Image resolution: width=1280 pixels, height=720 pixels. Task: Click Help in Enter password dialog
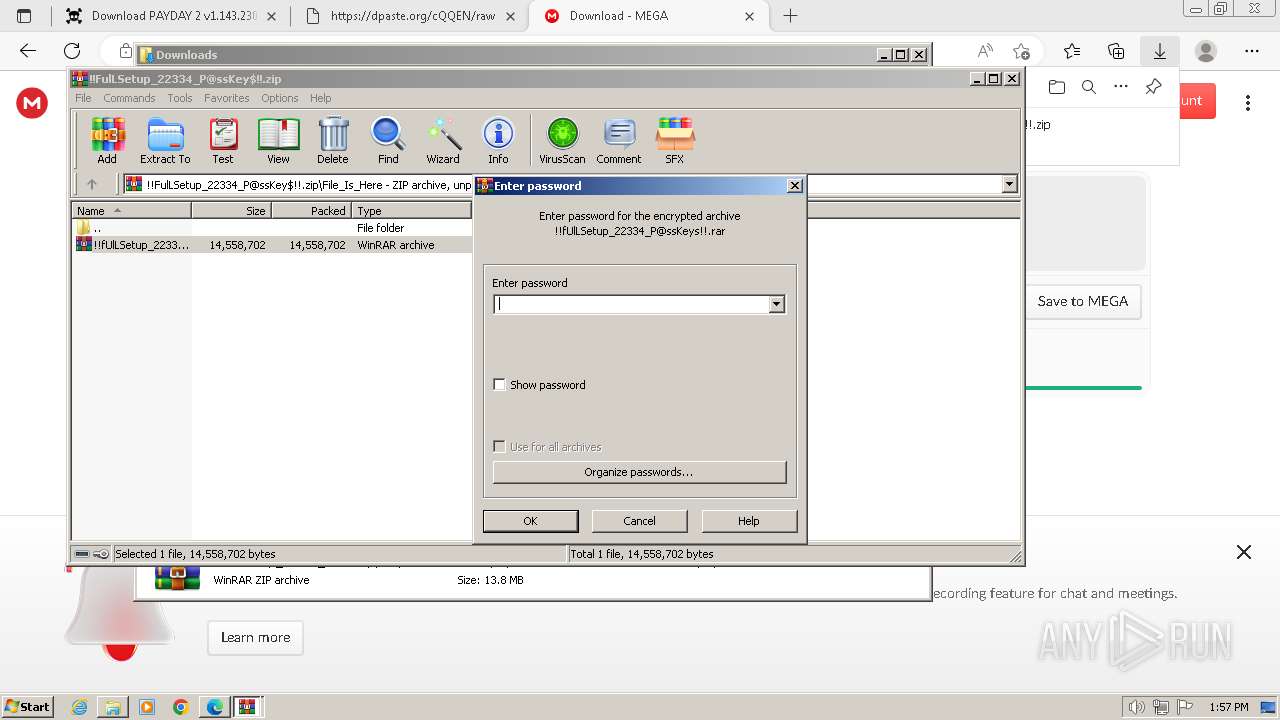pos(749,521)
